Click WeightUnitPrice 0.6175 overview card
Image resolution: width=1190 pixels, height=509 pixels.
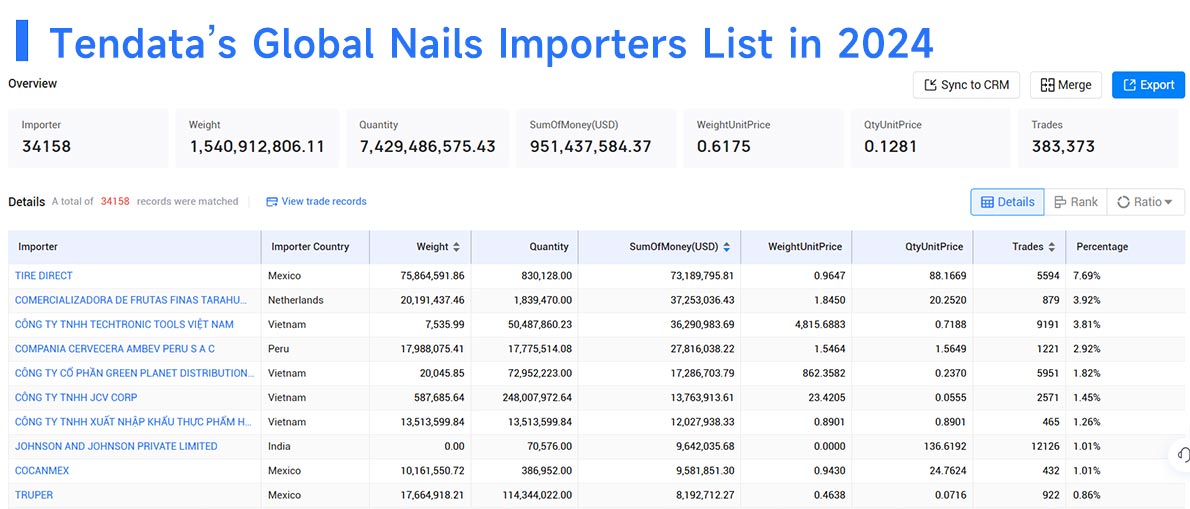coord(763,138)
